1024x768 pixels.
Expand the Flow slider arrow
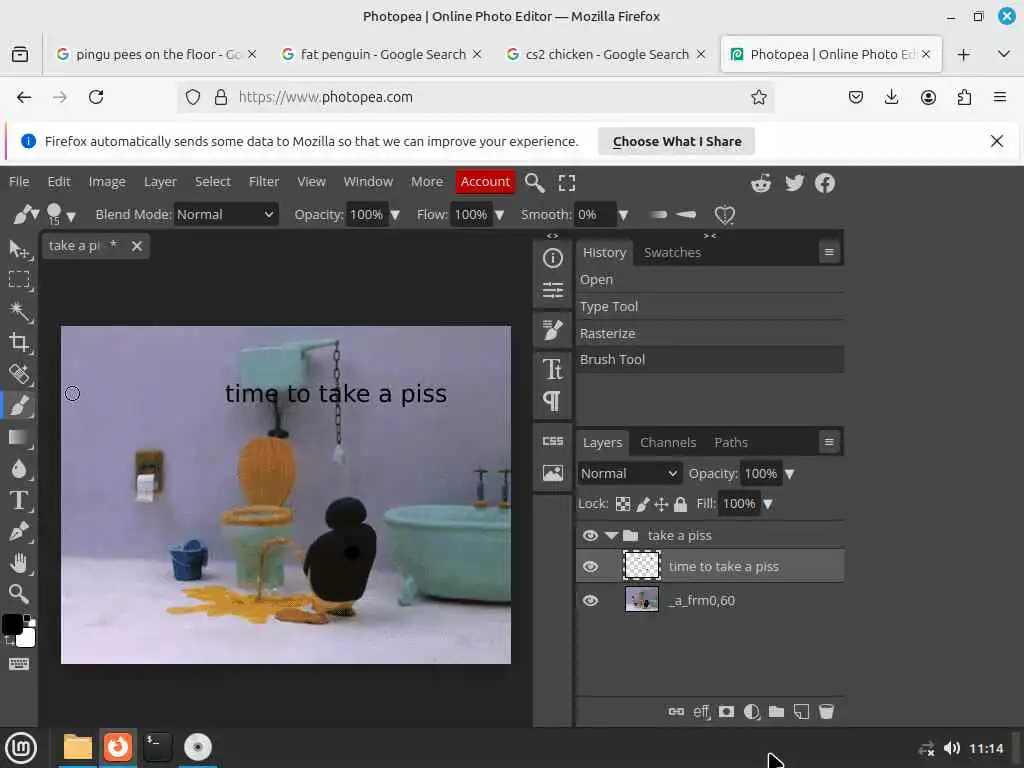coord(500,215)
